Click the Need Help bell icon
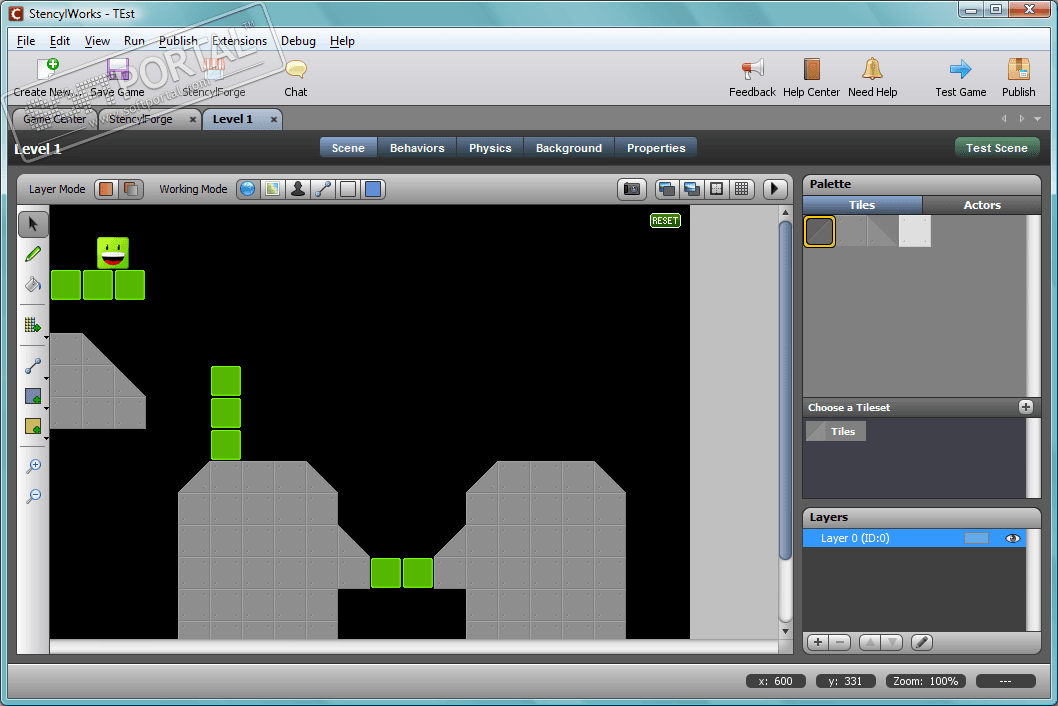 point(872,69)
